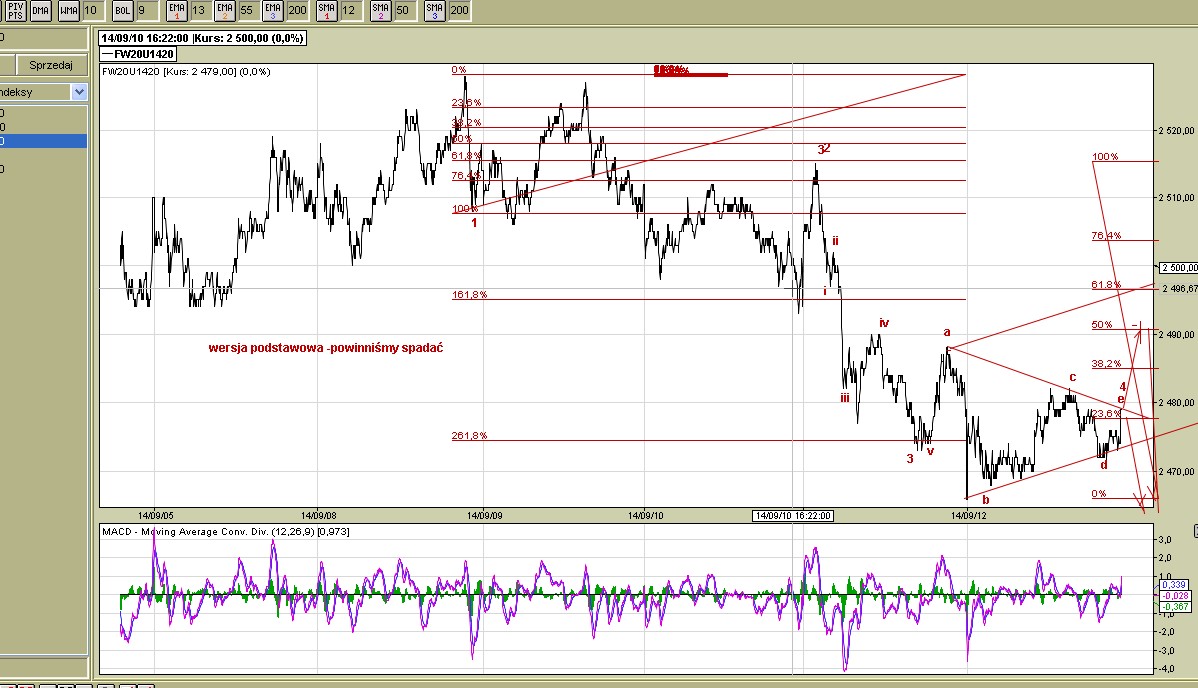Click the EMA 3 period field showing 200

click(x=297, y=11)
